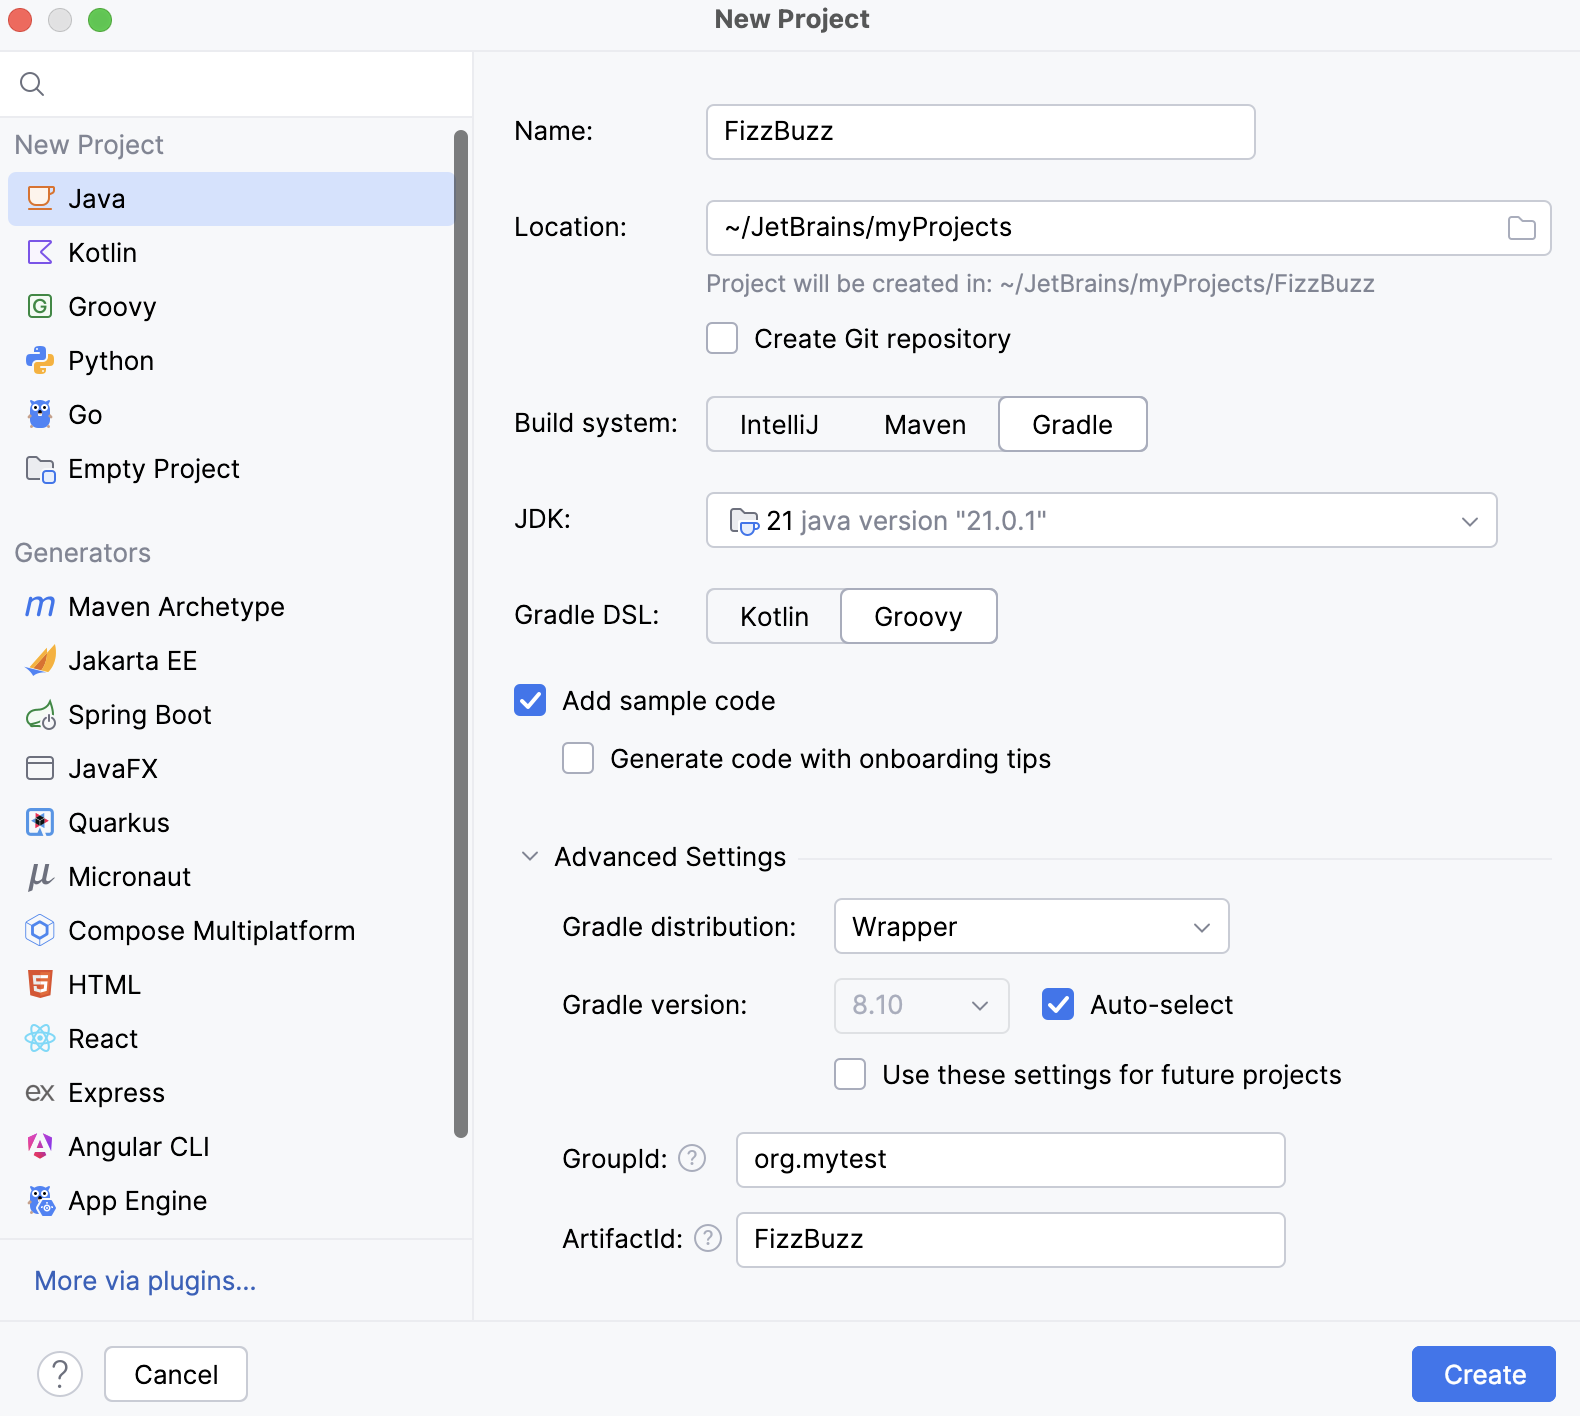Pick the Angular CLI generator icon
The width and height of the screenshot is (1580, 1416).
tap(40, 1147)
